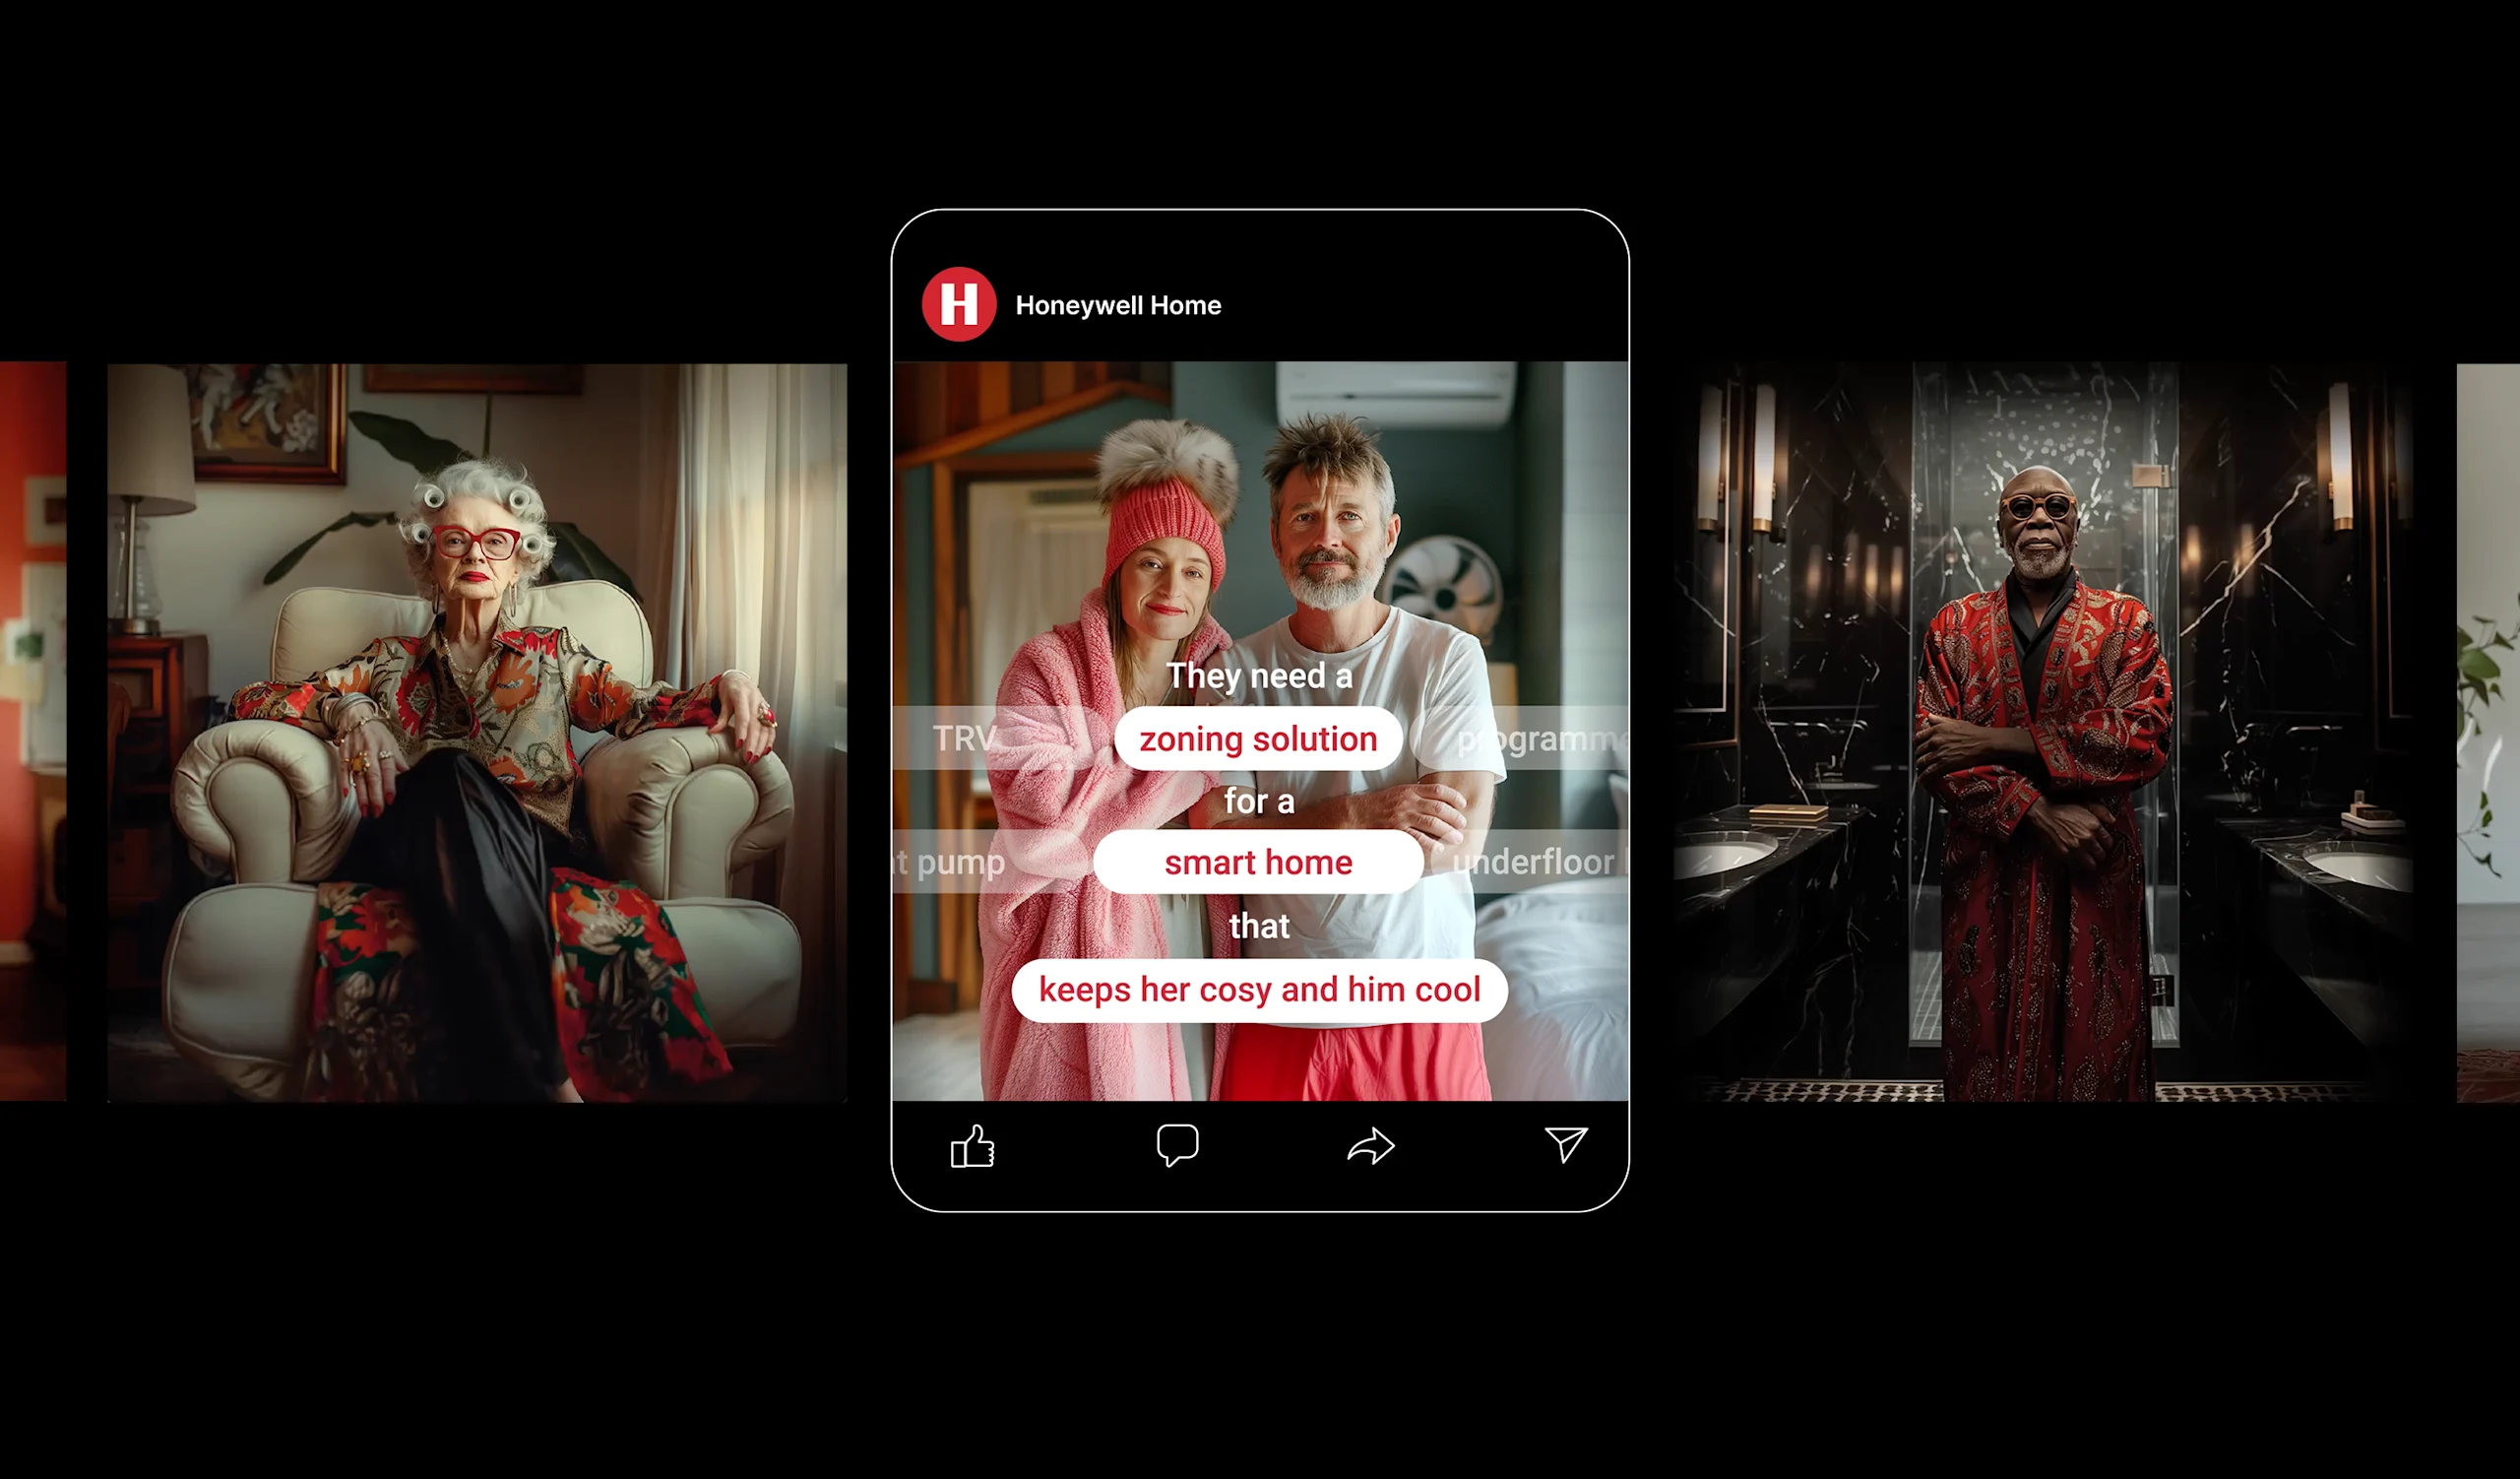Tap the direct send/paper plane icon

click(1564, 1144)
